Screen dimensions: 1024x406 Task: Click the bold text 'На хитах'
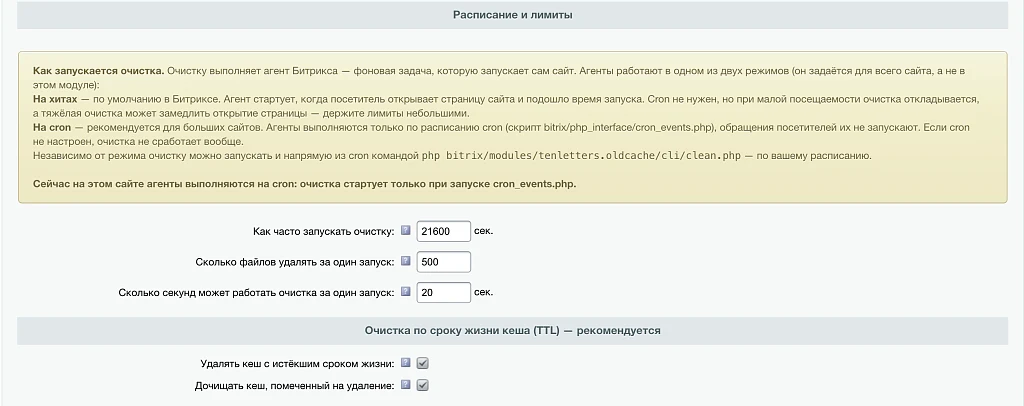(55, 100)
